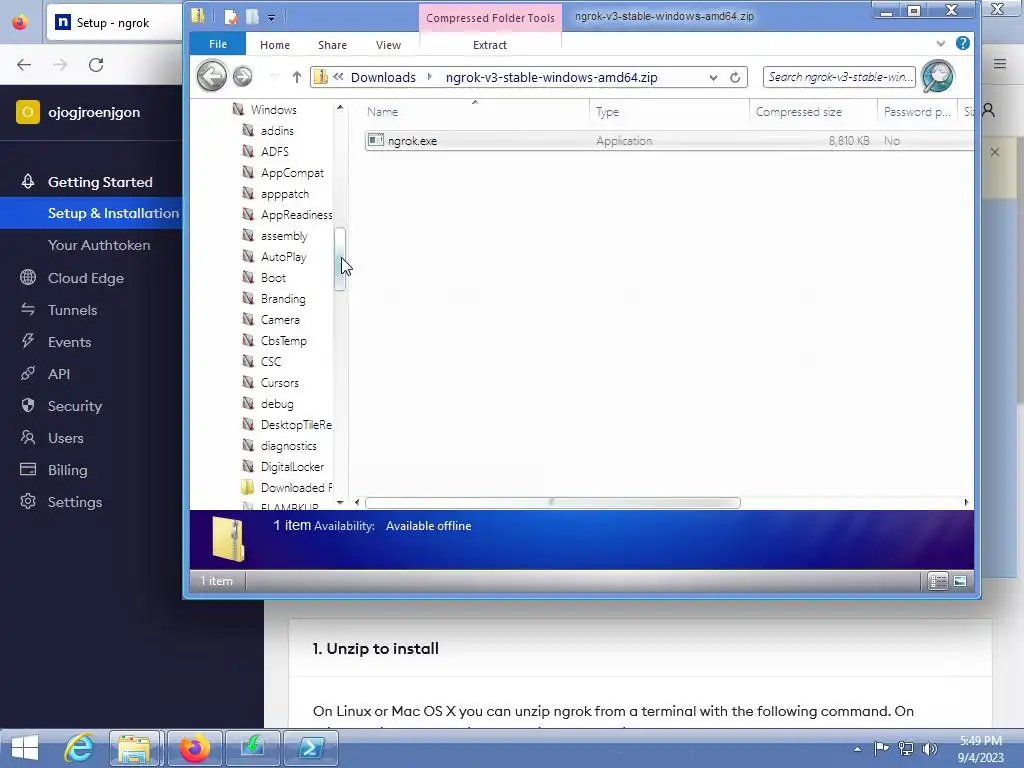
Task: Click the navigation pane scroll up arrow
Action: pos(340,107)
